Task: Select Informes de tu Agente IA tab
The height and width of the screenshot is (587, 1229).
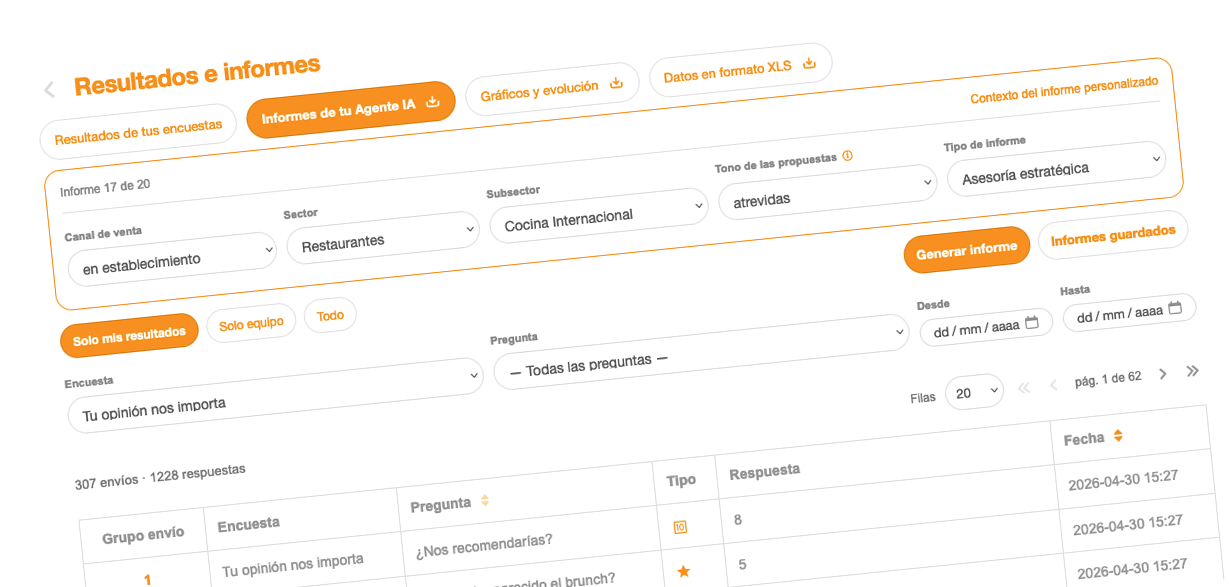Action: click(350, 110)
